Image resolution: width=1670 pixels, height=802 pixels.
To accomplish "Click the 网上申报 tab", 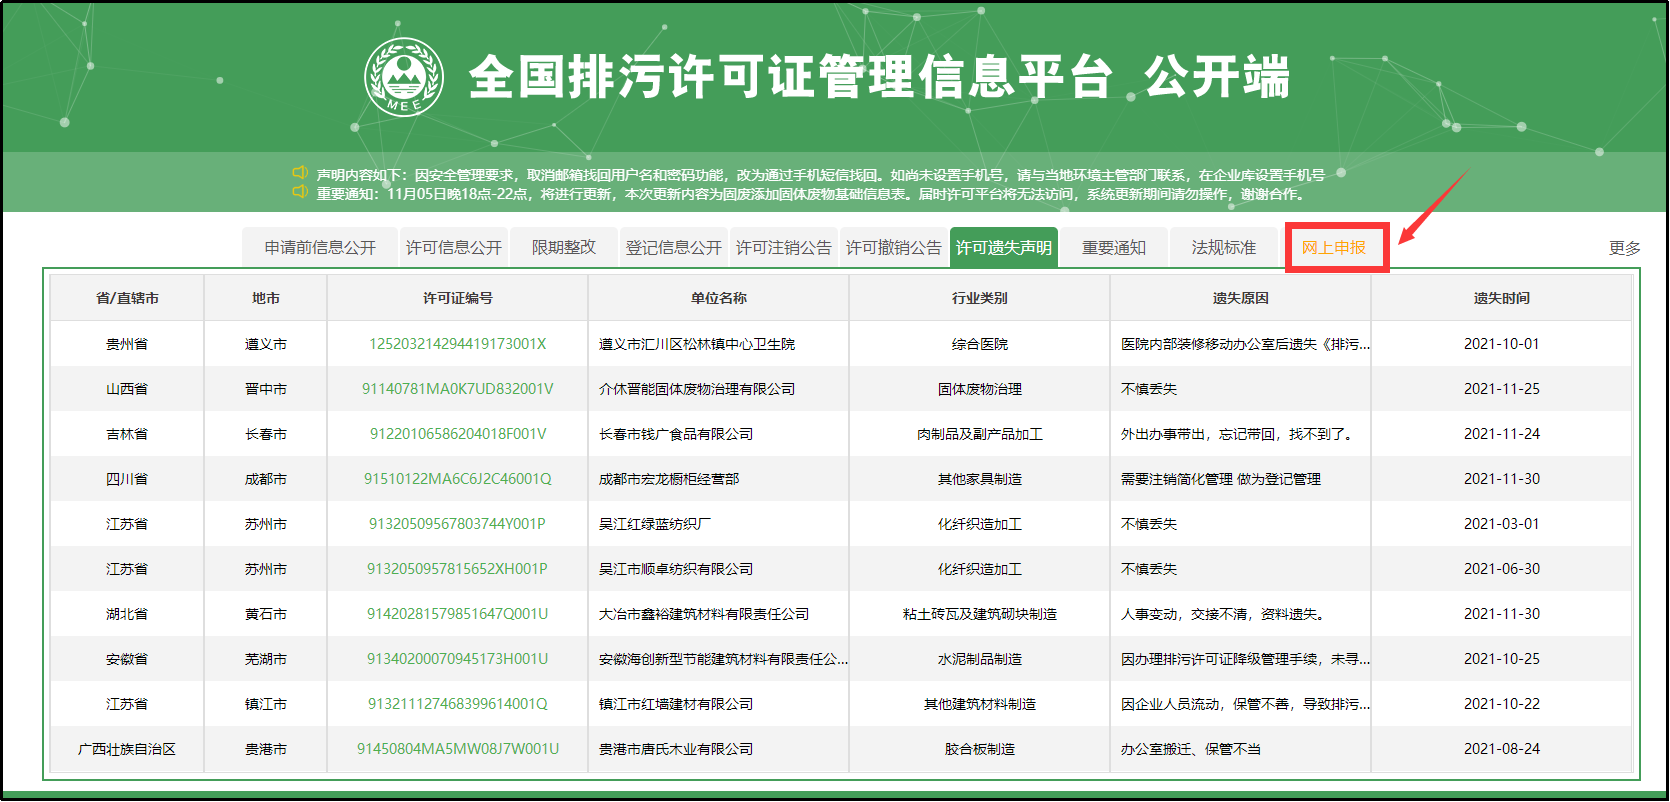I will pyautogui.click(x=1334, y=247).
